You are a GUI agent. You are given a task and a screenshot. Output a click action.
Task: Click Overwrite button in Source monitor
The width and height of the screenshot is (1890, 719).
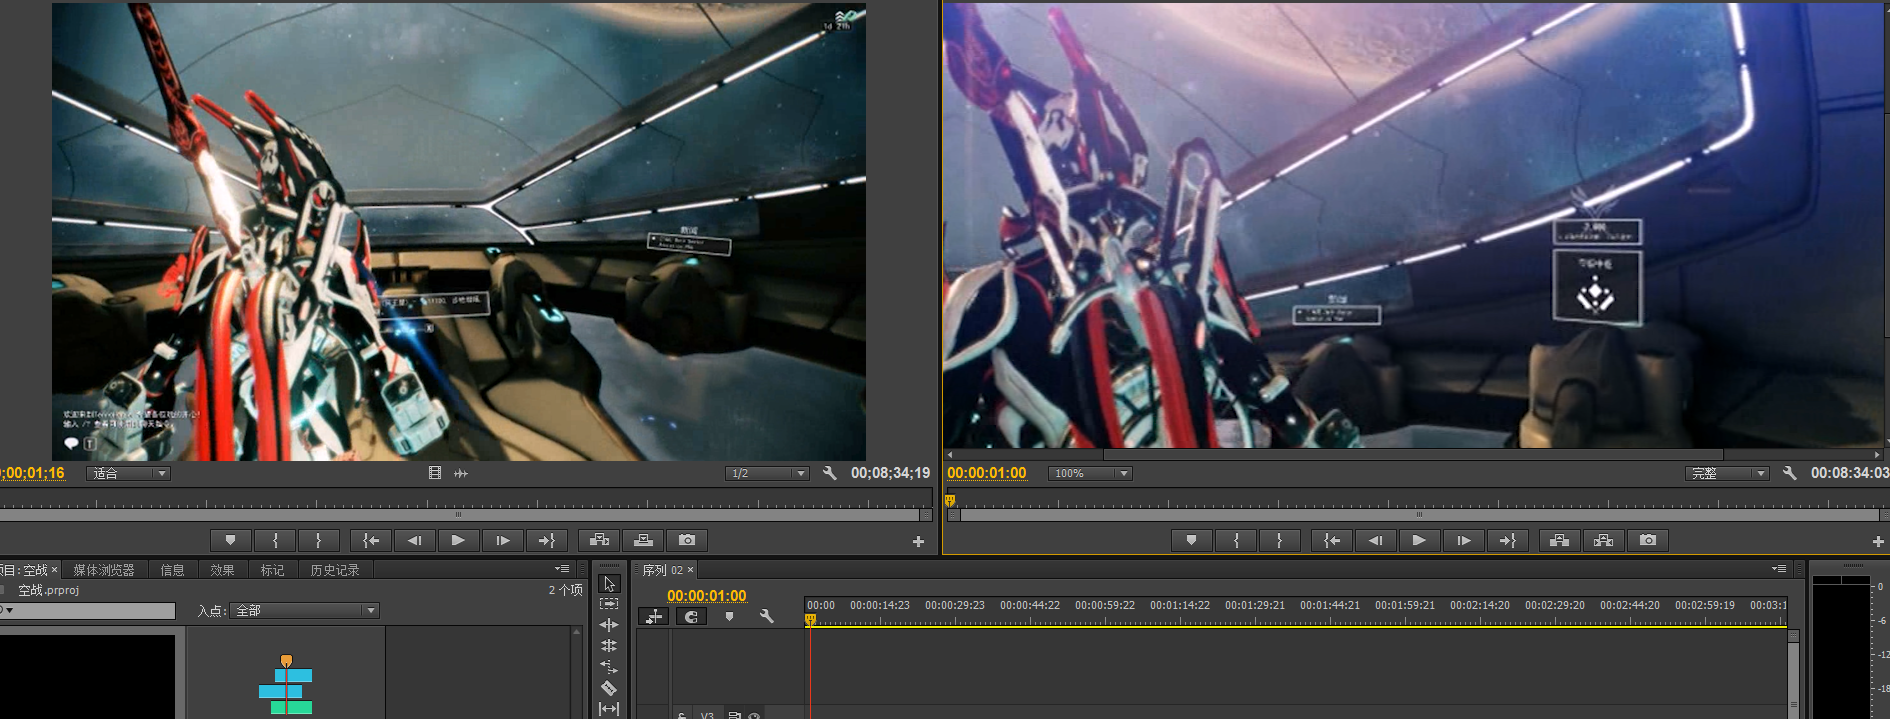643,540
